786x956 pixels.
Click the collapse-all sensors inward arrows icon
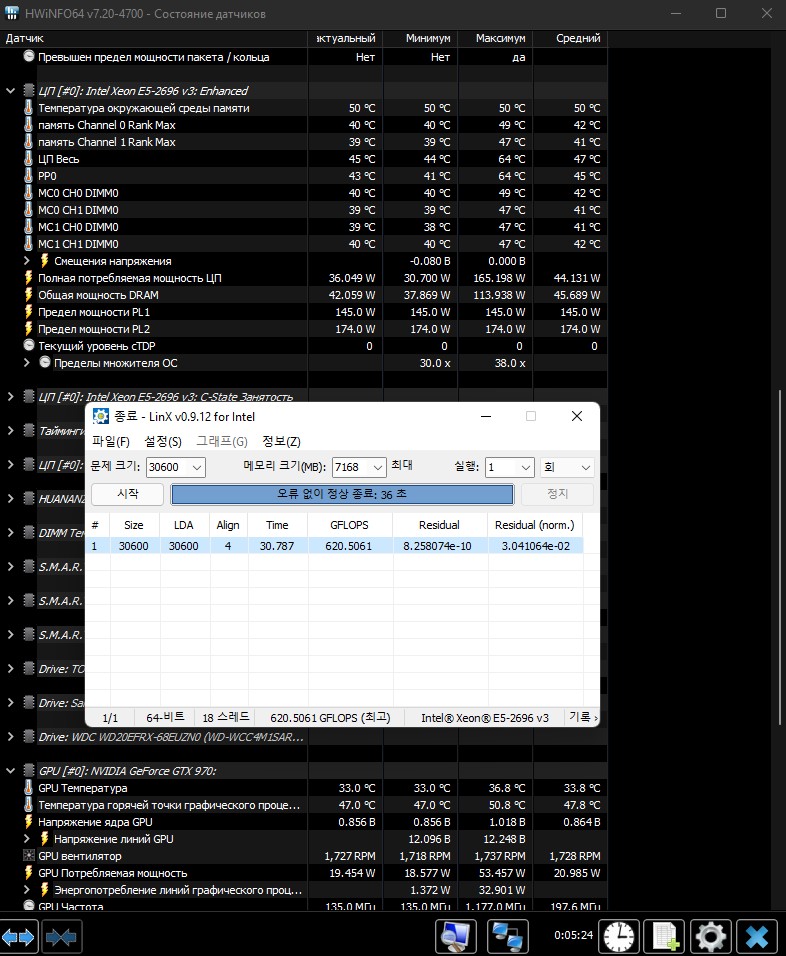[61, 936]
